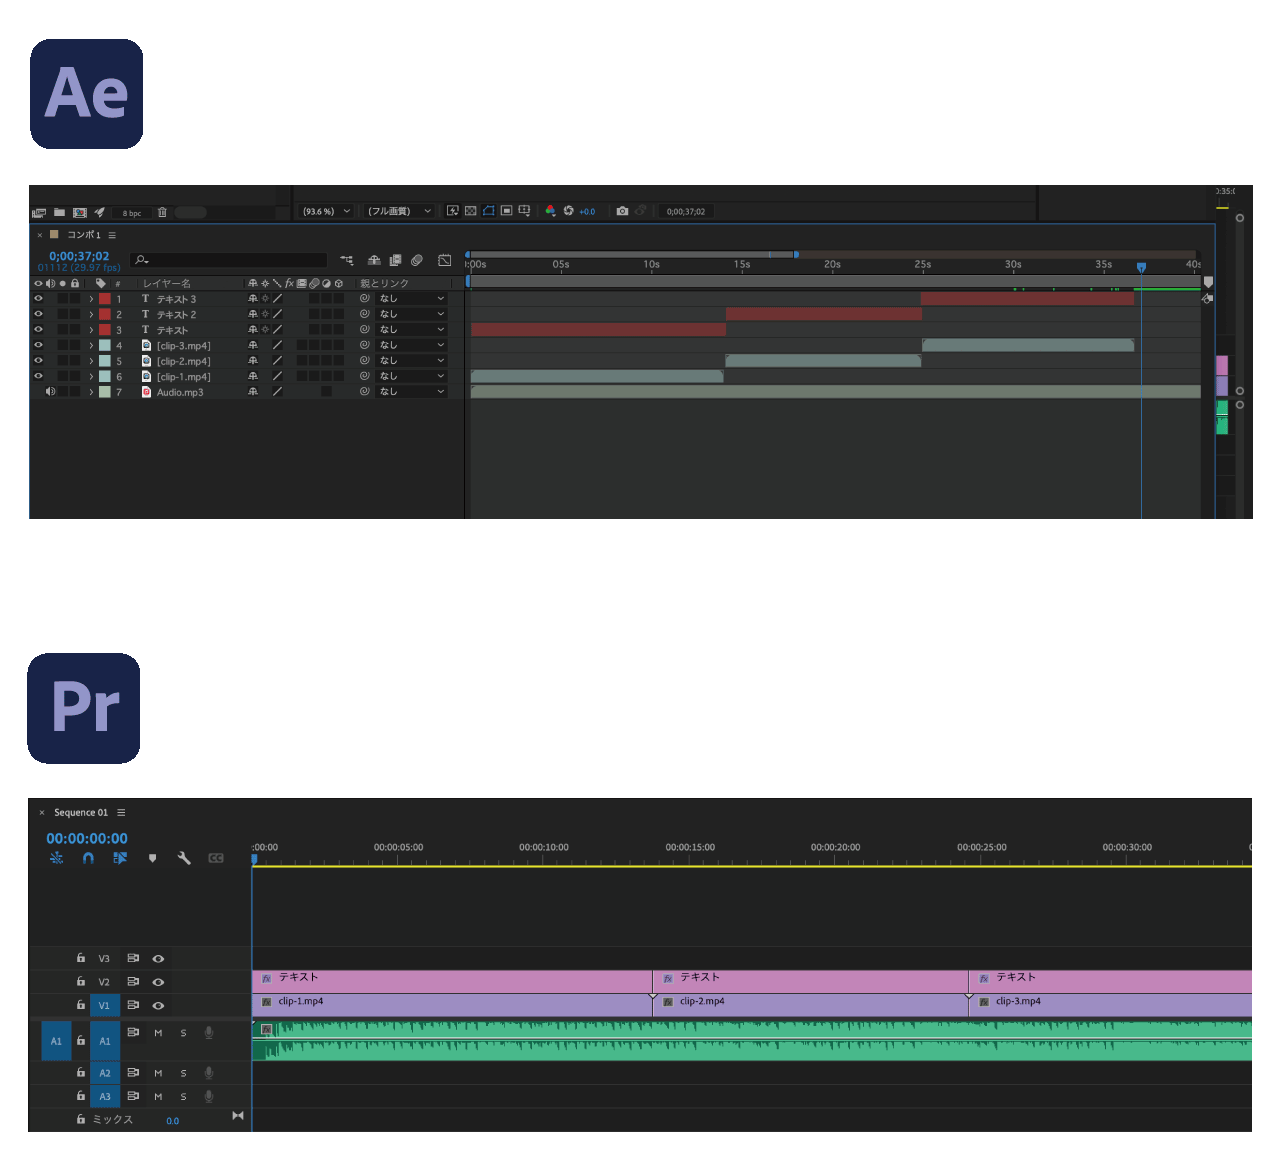Click the add marker icon in Premiere
The image size is (1280, 1160).
point(152,858)
